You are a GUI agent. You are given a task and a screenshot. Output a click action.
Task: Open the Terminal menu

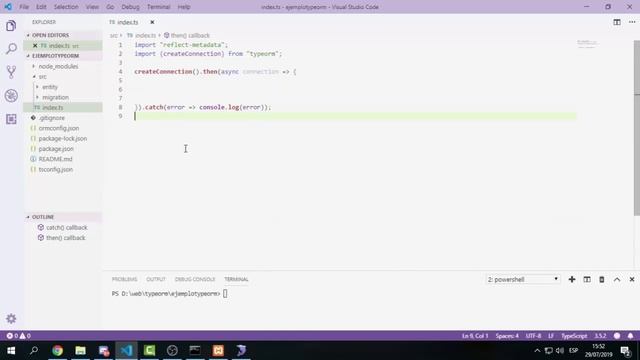pos(158,7)
